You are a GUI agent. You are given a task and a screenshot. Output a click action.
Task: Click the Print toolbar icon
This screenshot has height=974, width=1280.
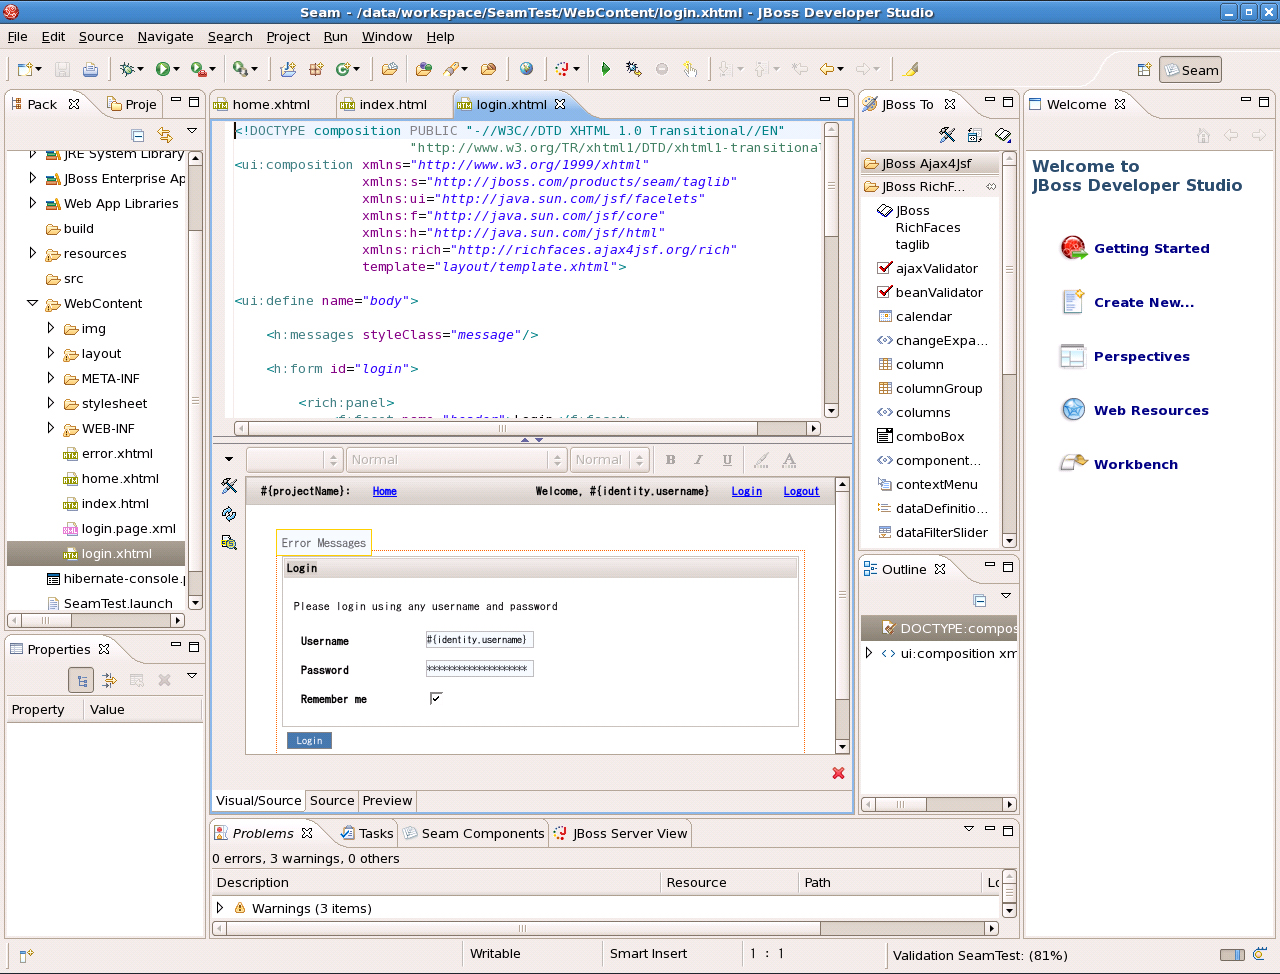90,69
